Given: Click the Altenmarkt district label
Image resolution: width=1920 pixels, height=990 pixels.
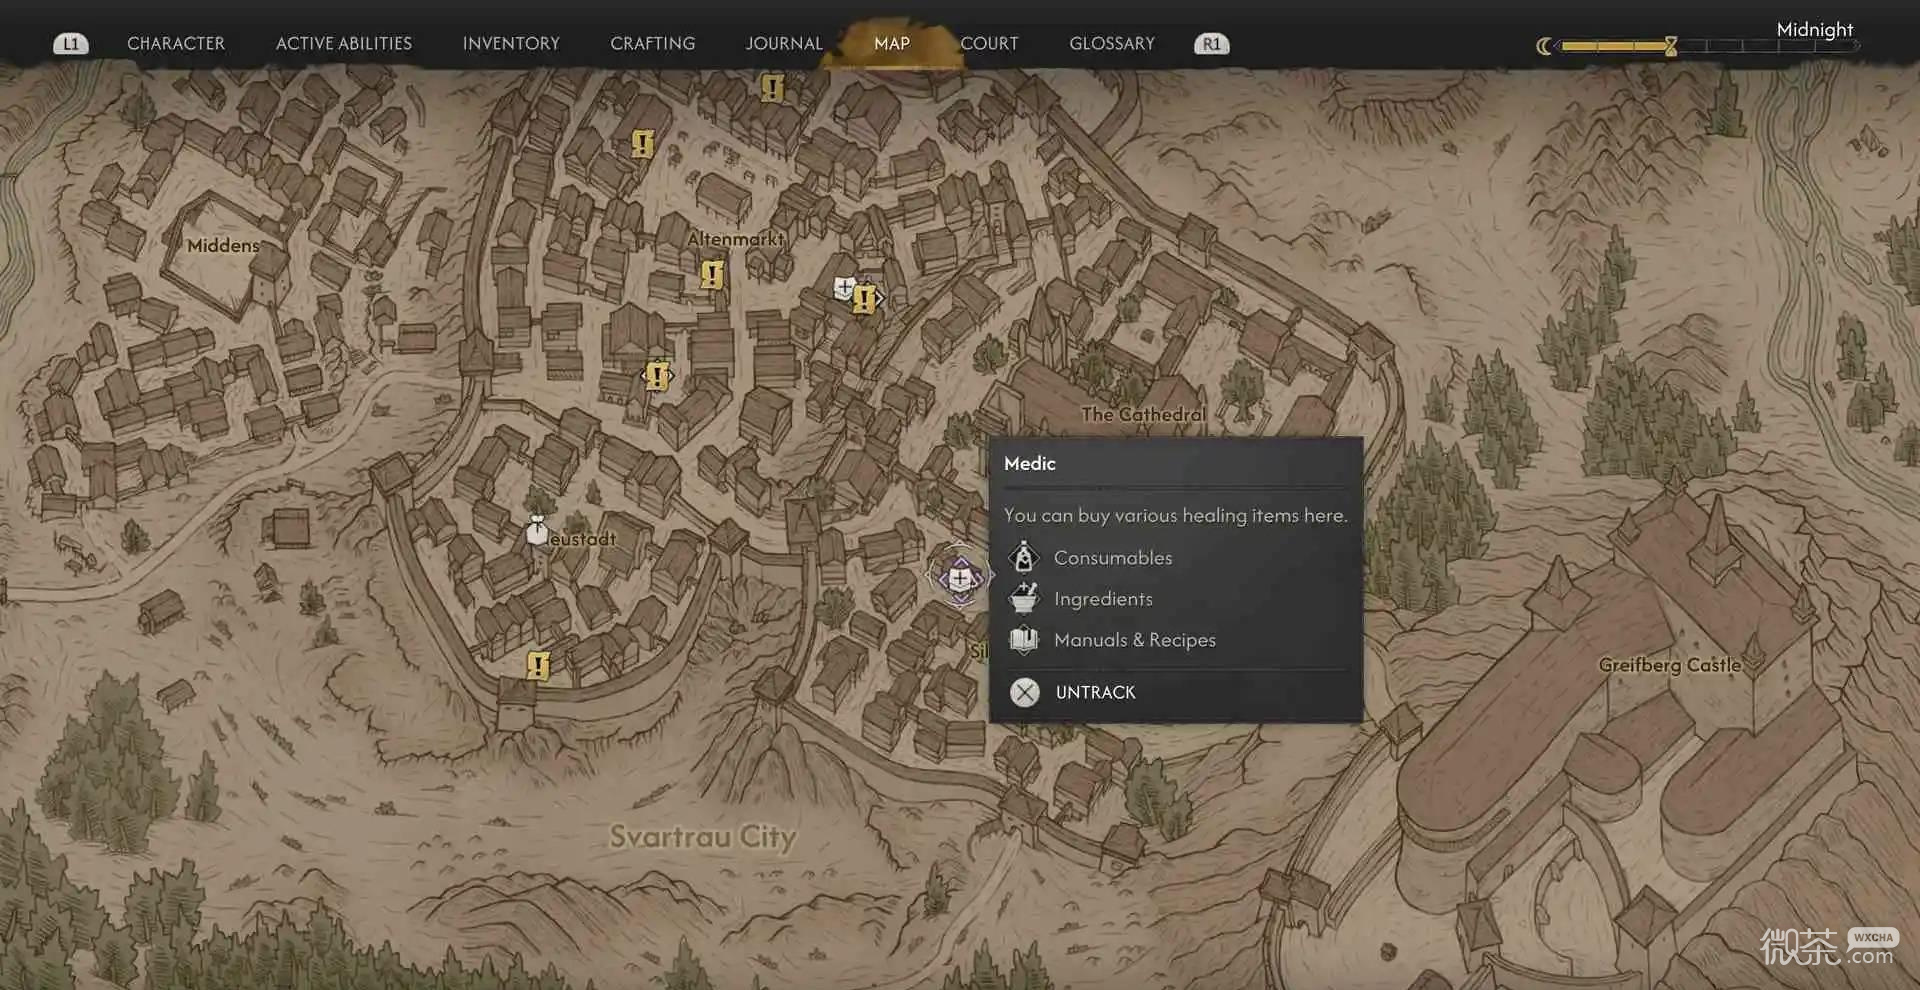Looking at the screenshot, I should 736,239.
